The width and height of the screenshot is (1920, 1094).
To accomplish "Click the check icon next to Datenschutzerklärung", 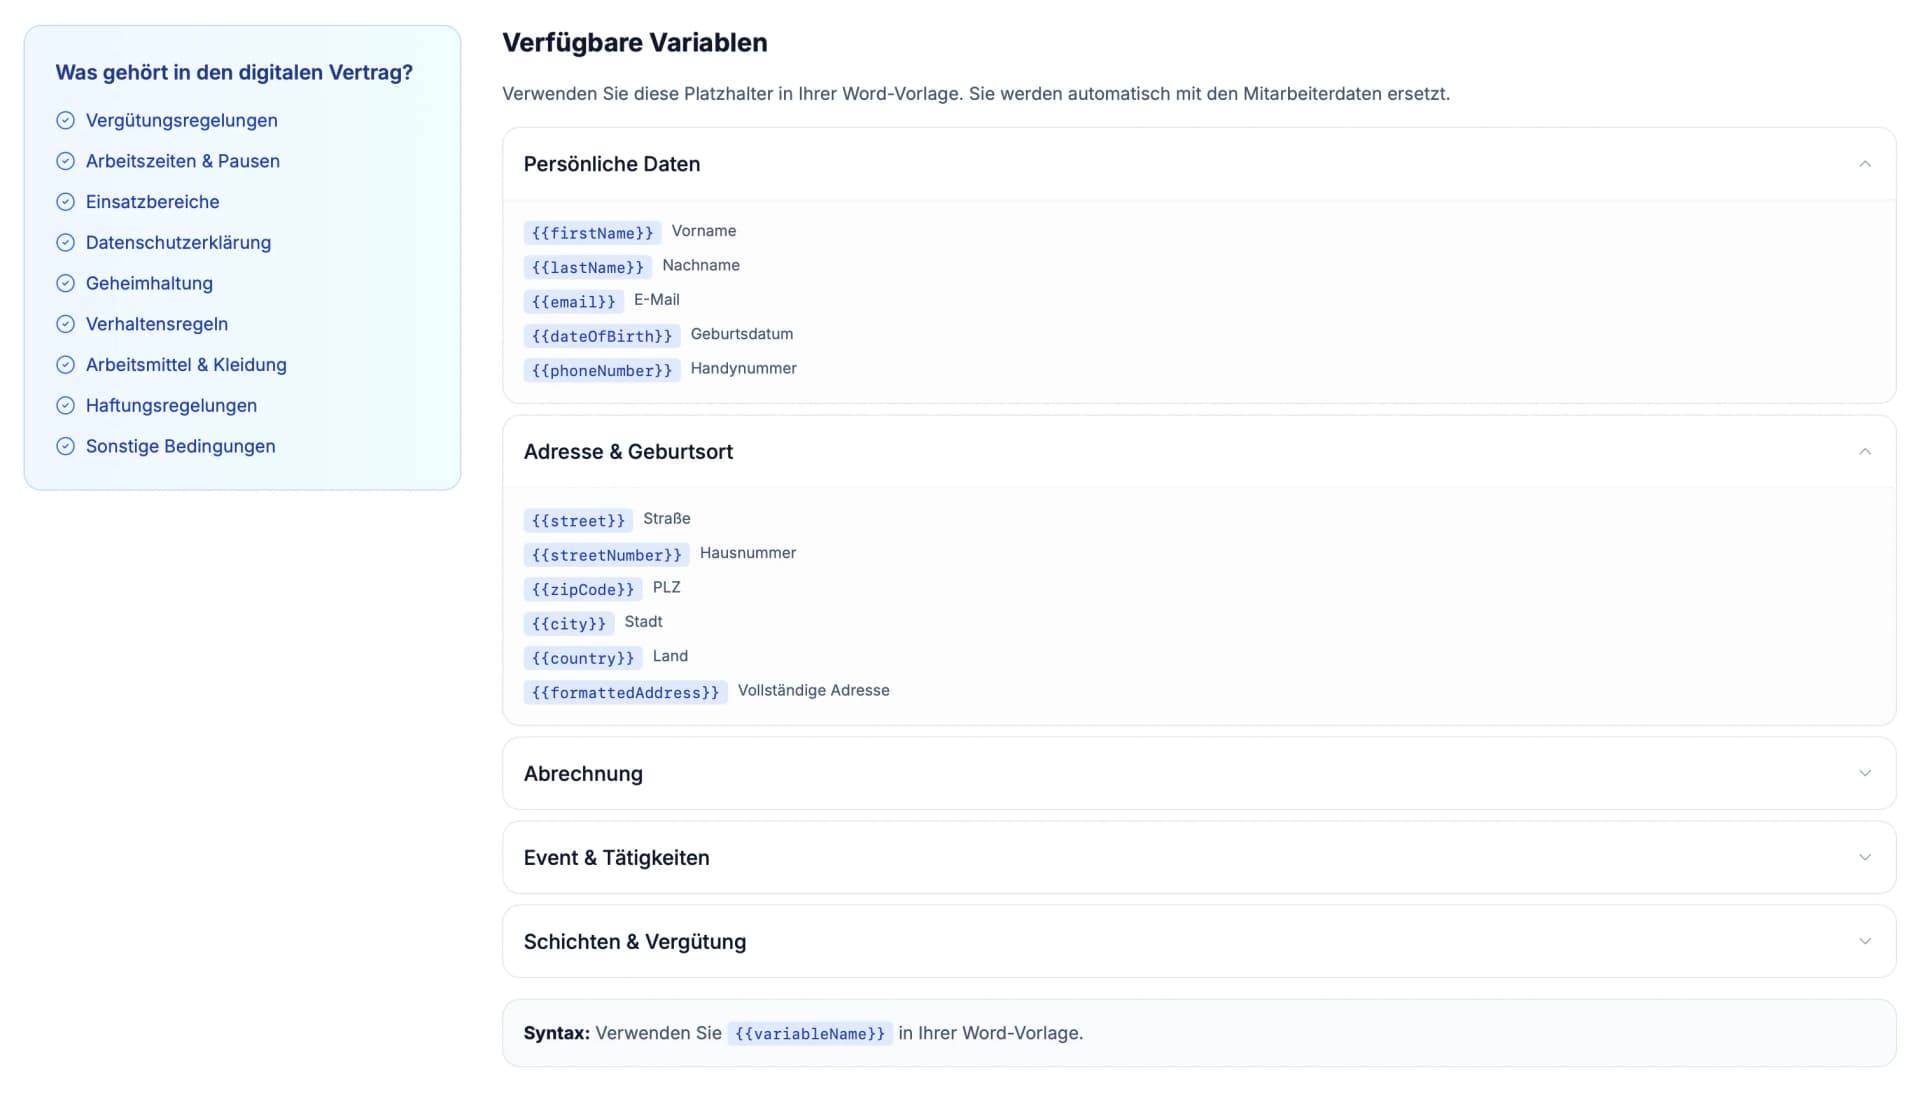I will point(65,243).
